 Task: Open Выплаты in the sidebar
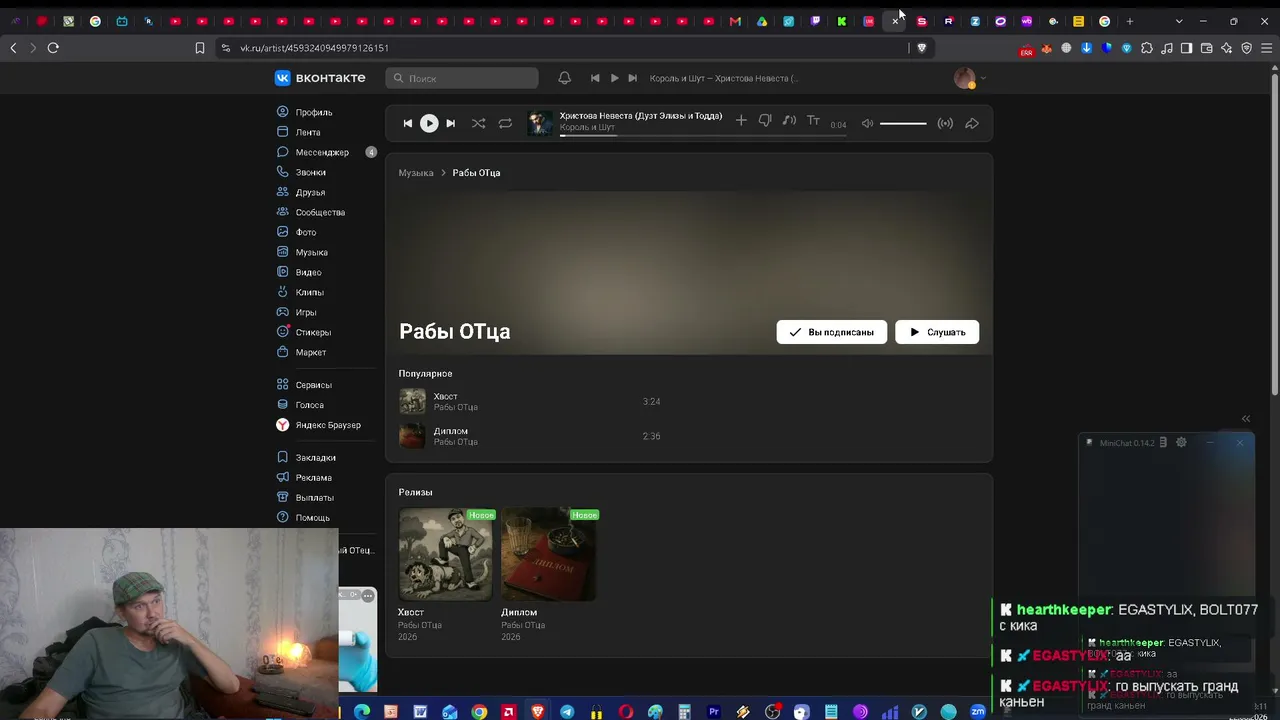click(304, 497)
